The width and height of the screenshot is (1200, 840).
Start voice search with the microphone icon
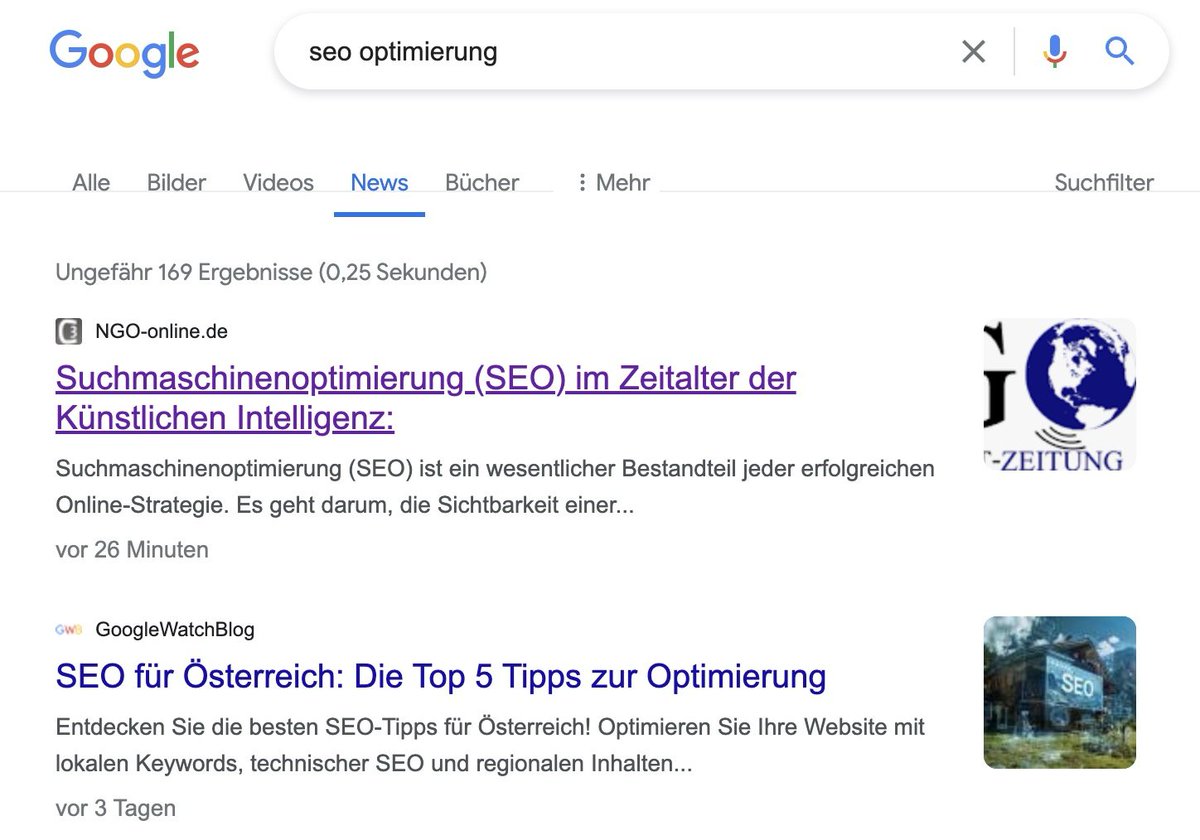(1054, 52)
